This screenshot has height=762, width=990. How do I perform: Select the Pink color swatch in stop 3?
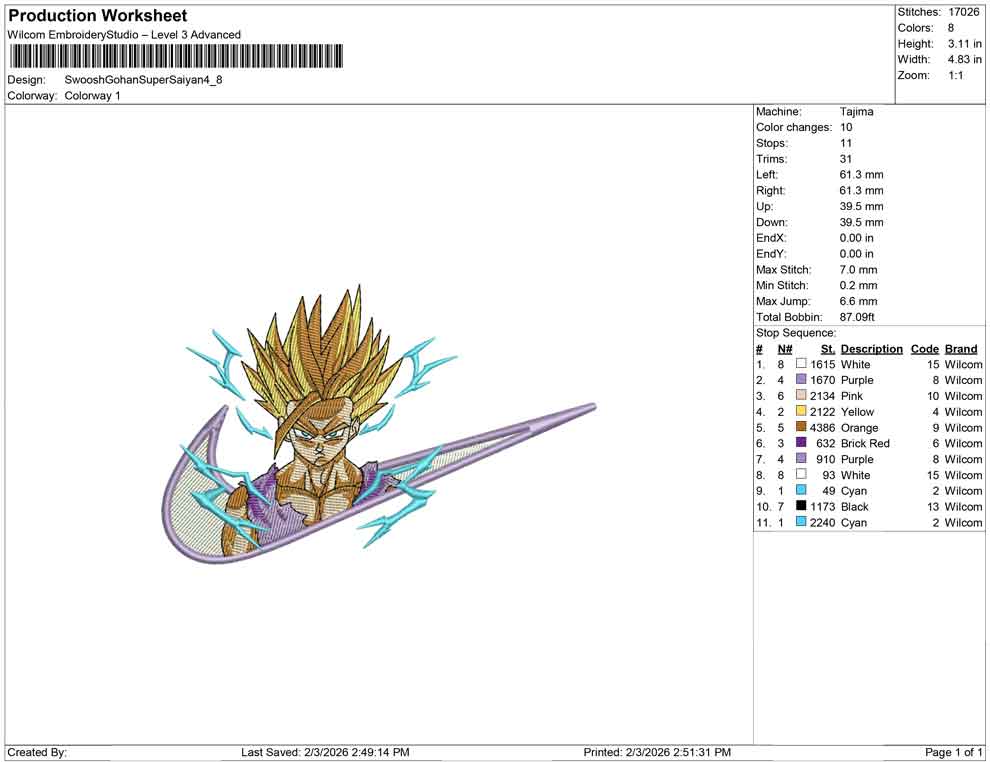pos(801,395)
